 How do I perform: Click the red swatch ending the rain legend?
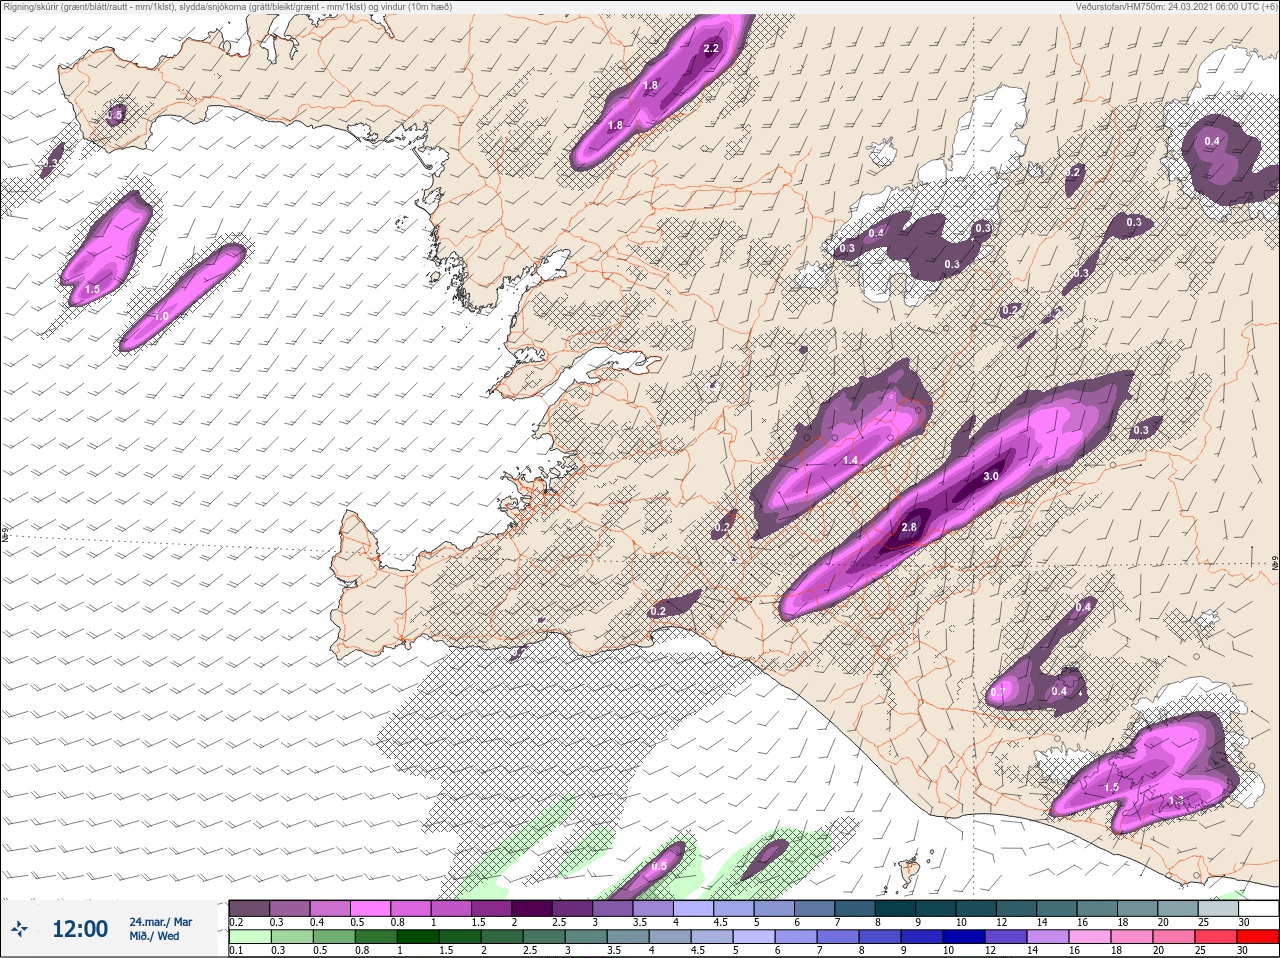pyautogui.click(x=1258, y=937)
